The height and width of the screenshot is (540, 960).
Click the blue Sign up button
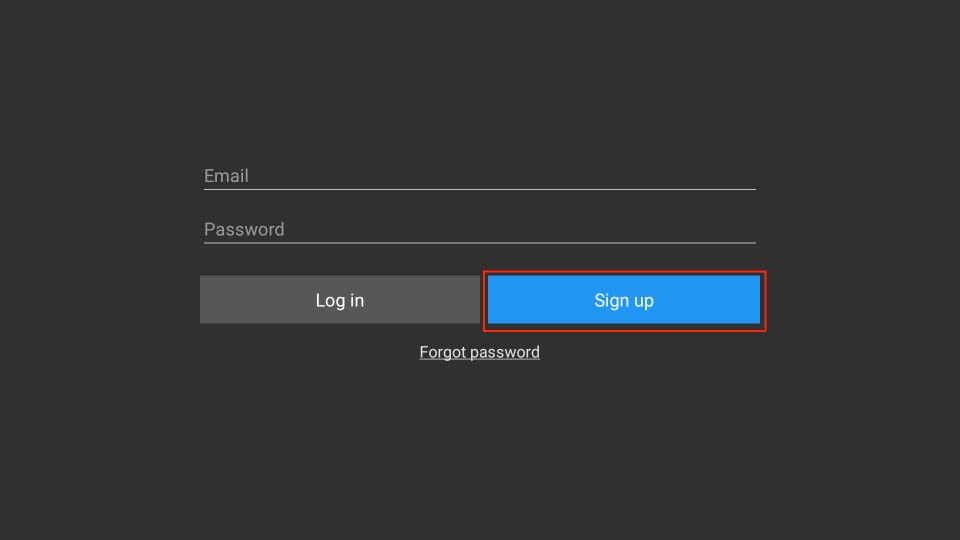(x=624, y=299)
